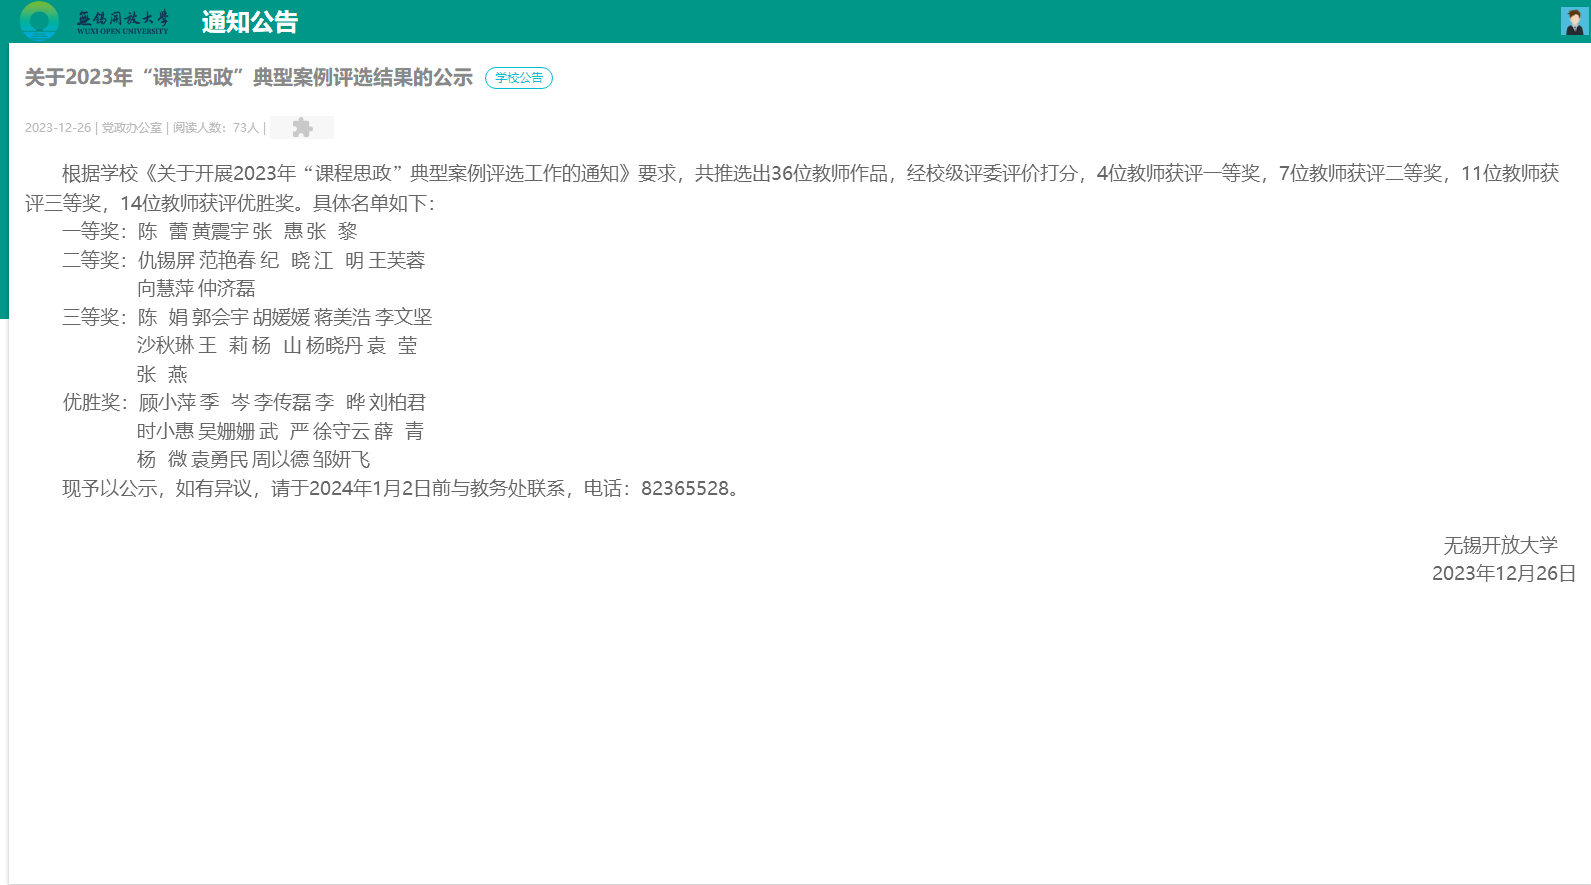Image resolution: width=1591 pixels, height=885 pixels.
Task: Click the publish date 2023-12-26 in metadata
Action: click(58, 128)
